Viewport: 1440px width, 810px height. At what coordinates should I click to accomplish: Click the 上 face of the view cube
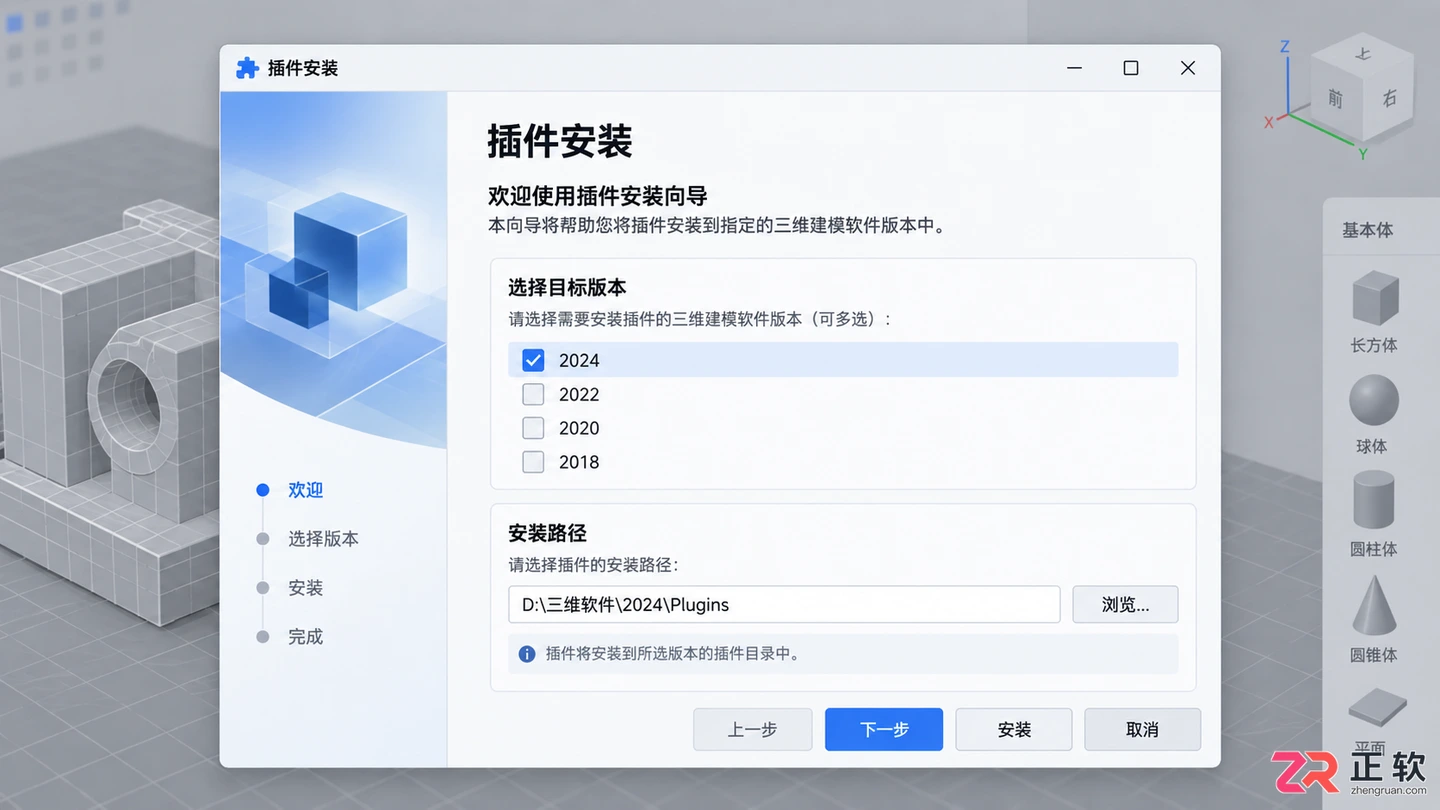point(1362,52)
